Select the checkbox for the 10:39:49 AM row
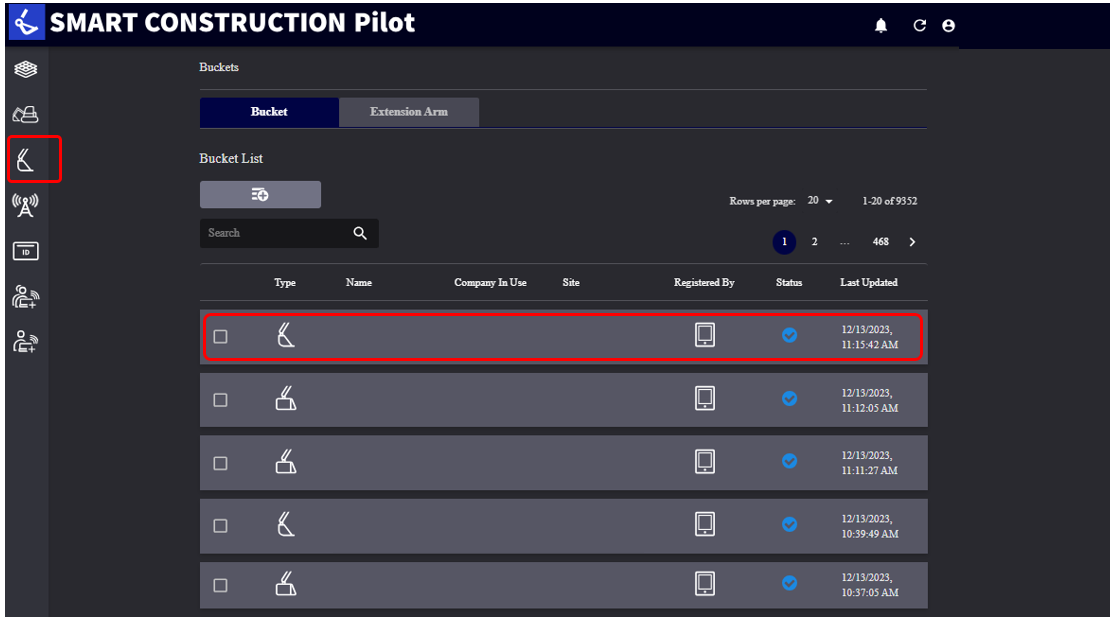This screenshot has width=1115, height=624. 221,525
